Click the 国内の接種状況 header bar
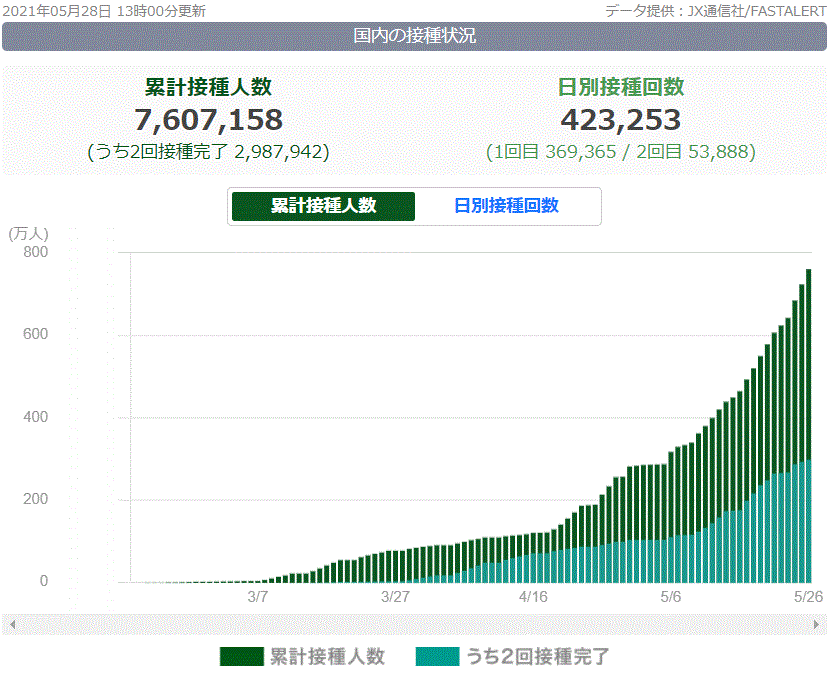The width and height of the screenshot is (831, 675). [415, 36]
